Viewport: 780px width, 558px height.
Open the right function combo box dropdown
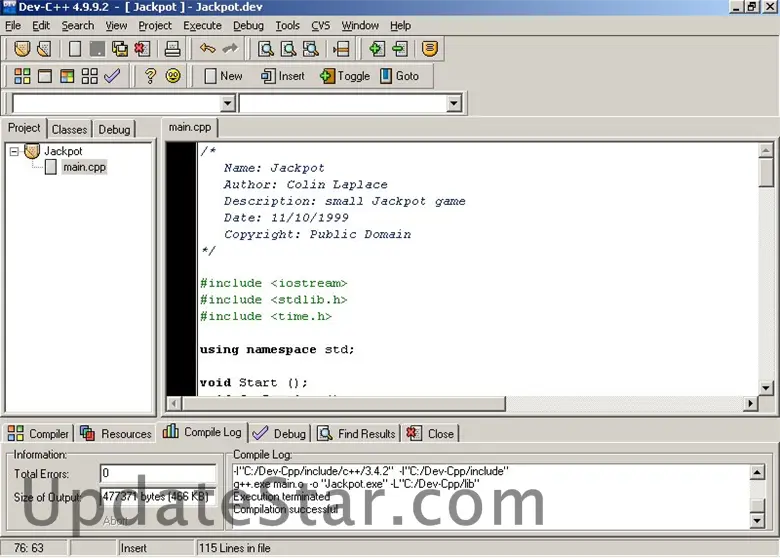pos(454,103)
